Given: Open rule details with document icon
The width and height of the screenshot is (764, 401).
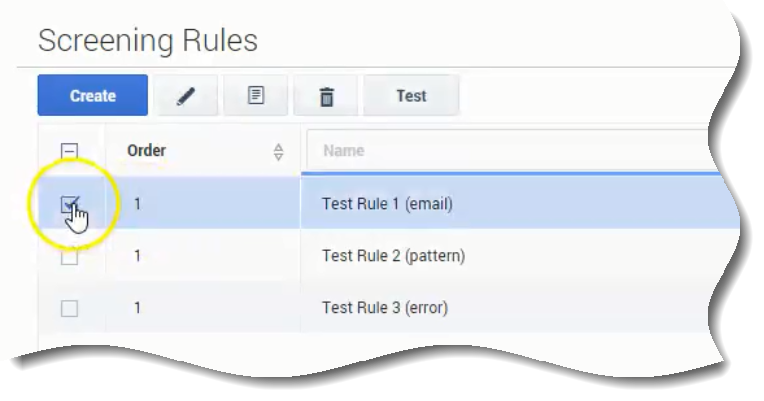Looking at the screenshot, I should tap(256, 96).
